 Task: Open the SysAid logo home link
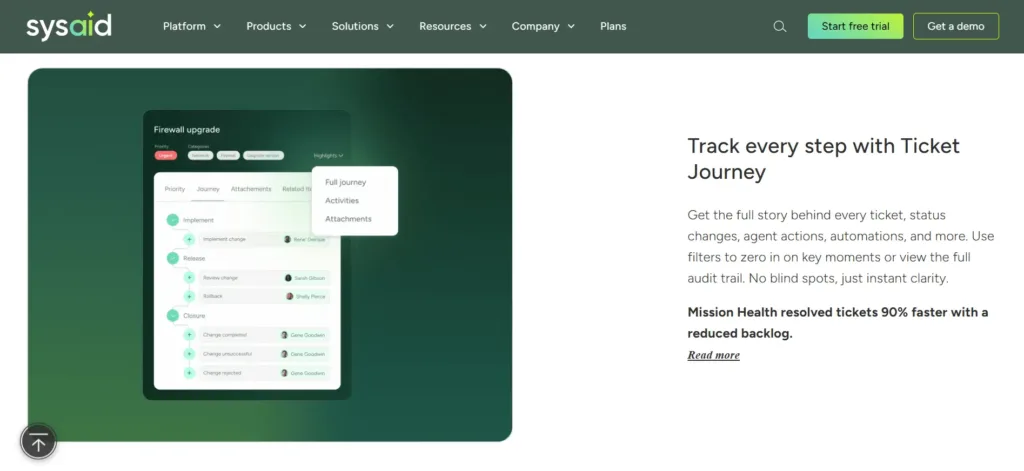69,26
